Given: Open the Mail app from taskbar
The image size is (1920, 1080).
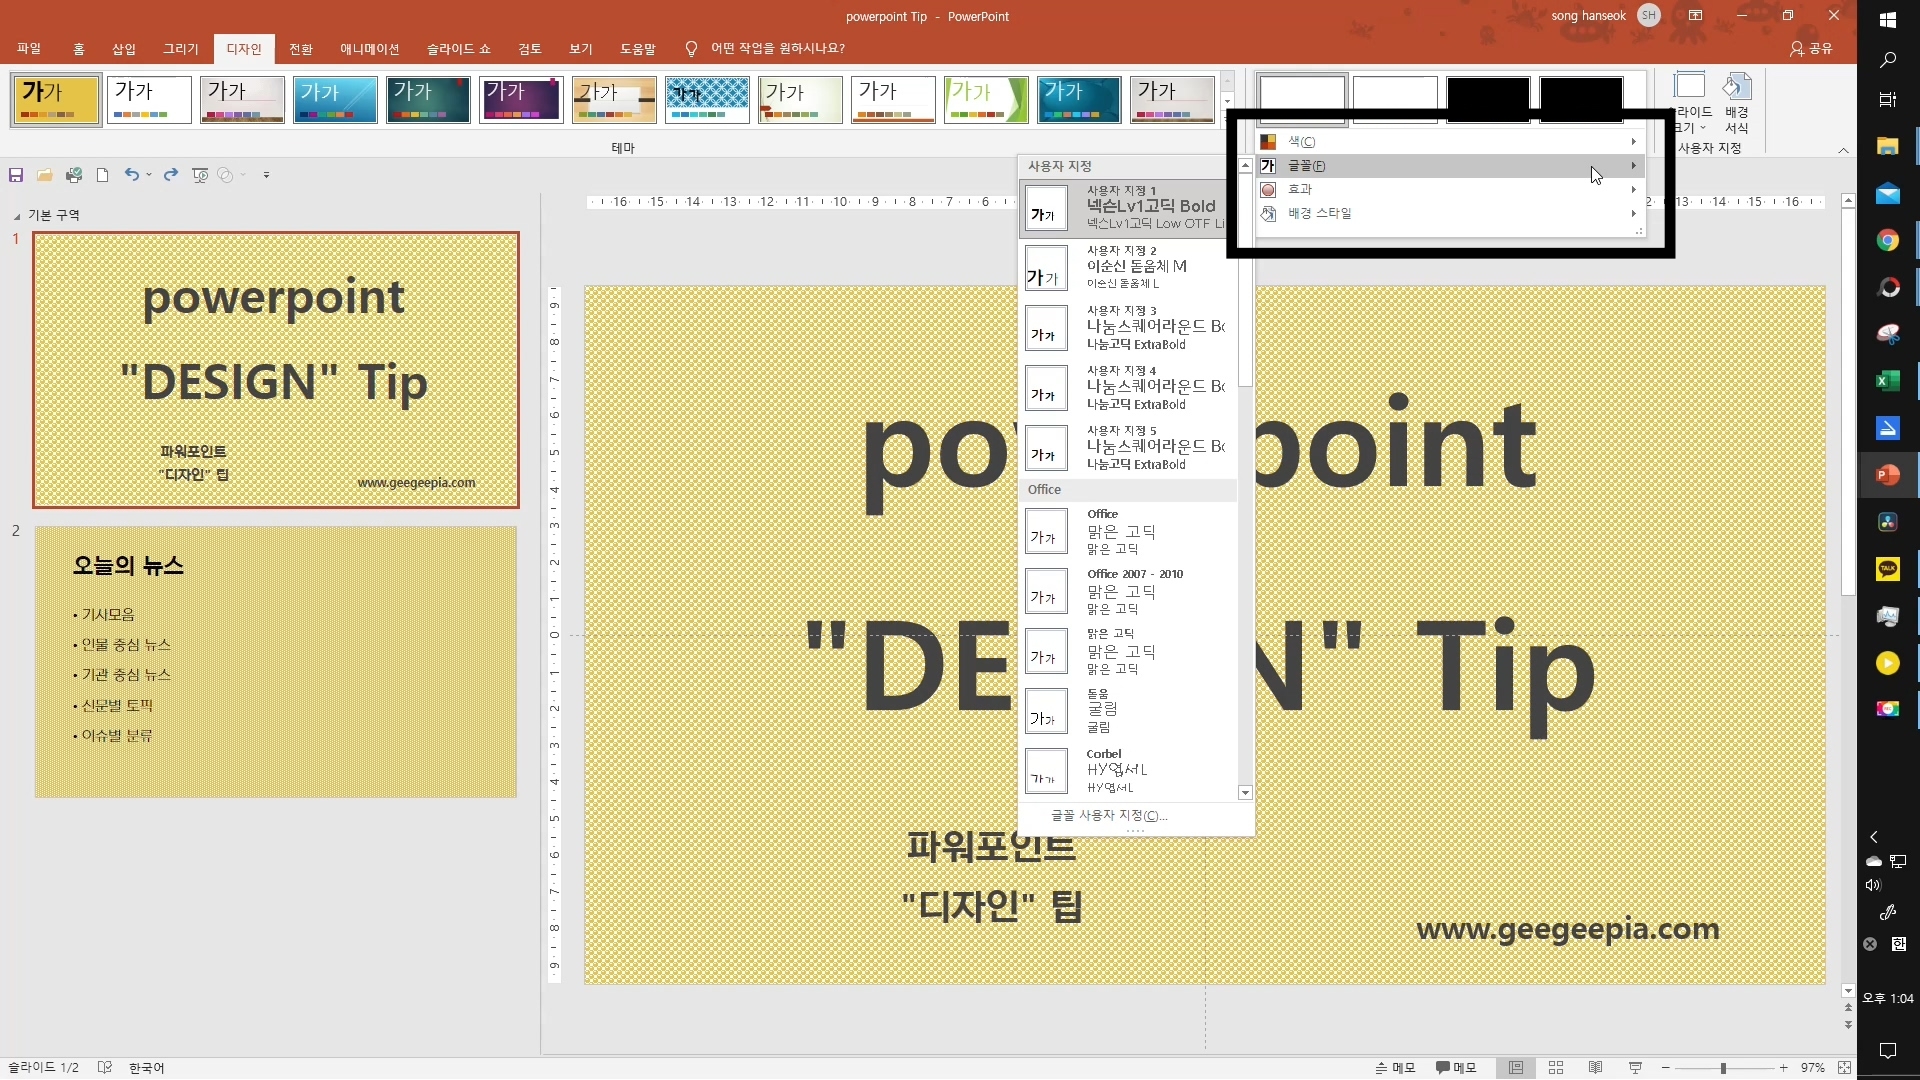Looking at the screenshot, I should point(1888,193).
